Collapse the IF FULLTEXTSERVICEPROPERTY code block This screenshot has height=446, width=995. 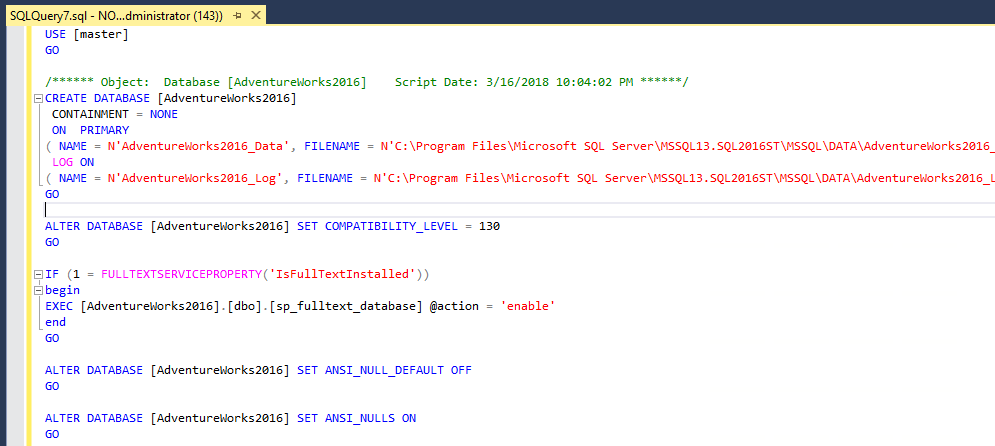pos(38,274)
